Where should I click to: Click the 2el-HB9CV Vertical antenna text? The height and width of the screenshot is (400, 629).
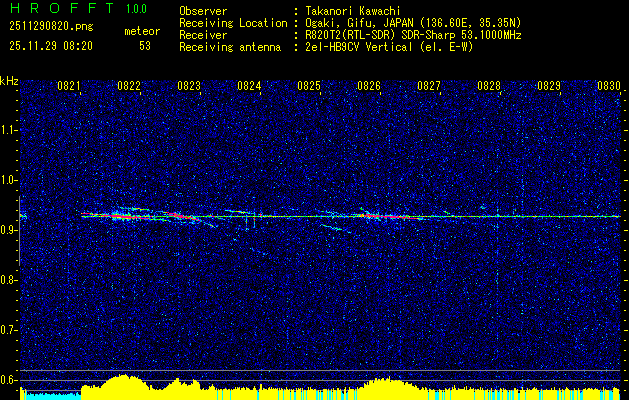(389, 47)
